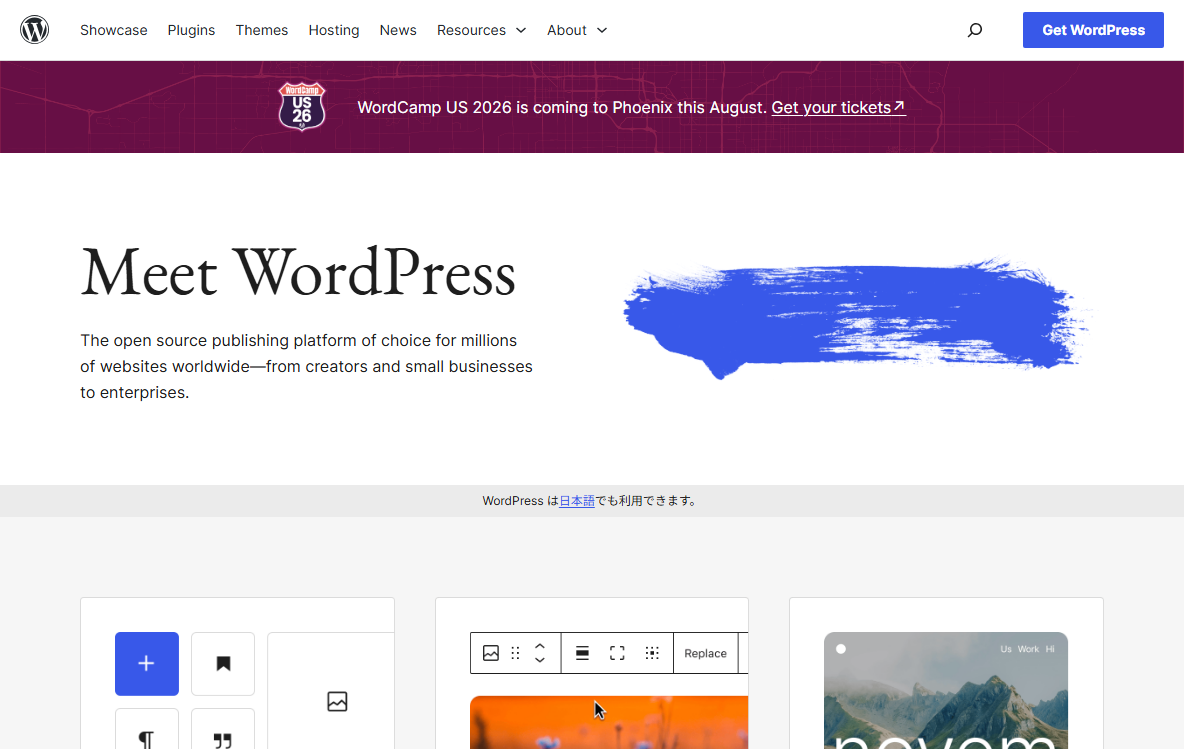Image resolution: width=1184 pixels, height=749 pixels.
Task: Expand the About menu chevron
Action: click(x=602, y=30)
